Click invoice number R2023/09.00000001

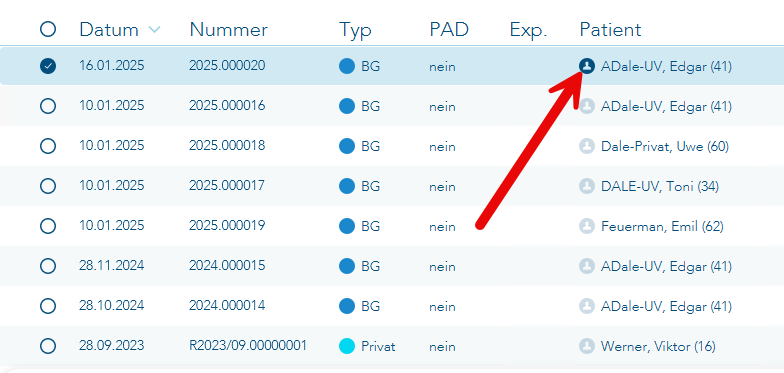(248, 346)
